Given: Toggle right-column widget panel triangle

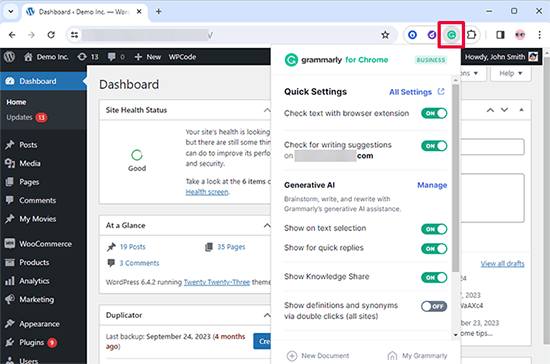Looking at the screenshot, I should coord(521,110).
